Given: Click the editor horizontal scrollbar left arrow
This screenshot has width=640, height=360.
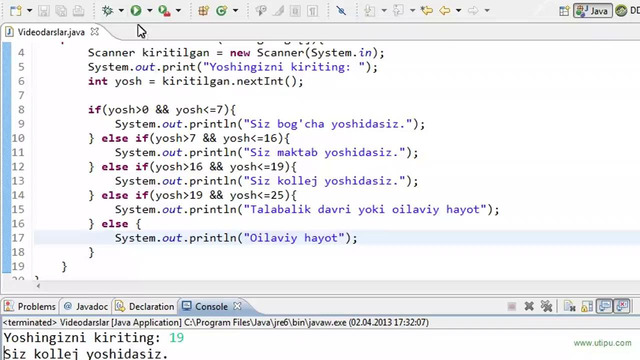Looking at the screenshot, I should [x=38, y=286].
